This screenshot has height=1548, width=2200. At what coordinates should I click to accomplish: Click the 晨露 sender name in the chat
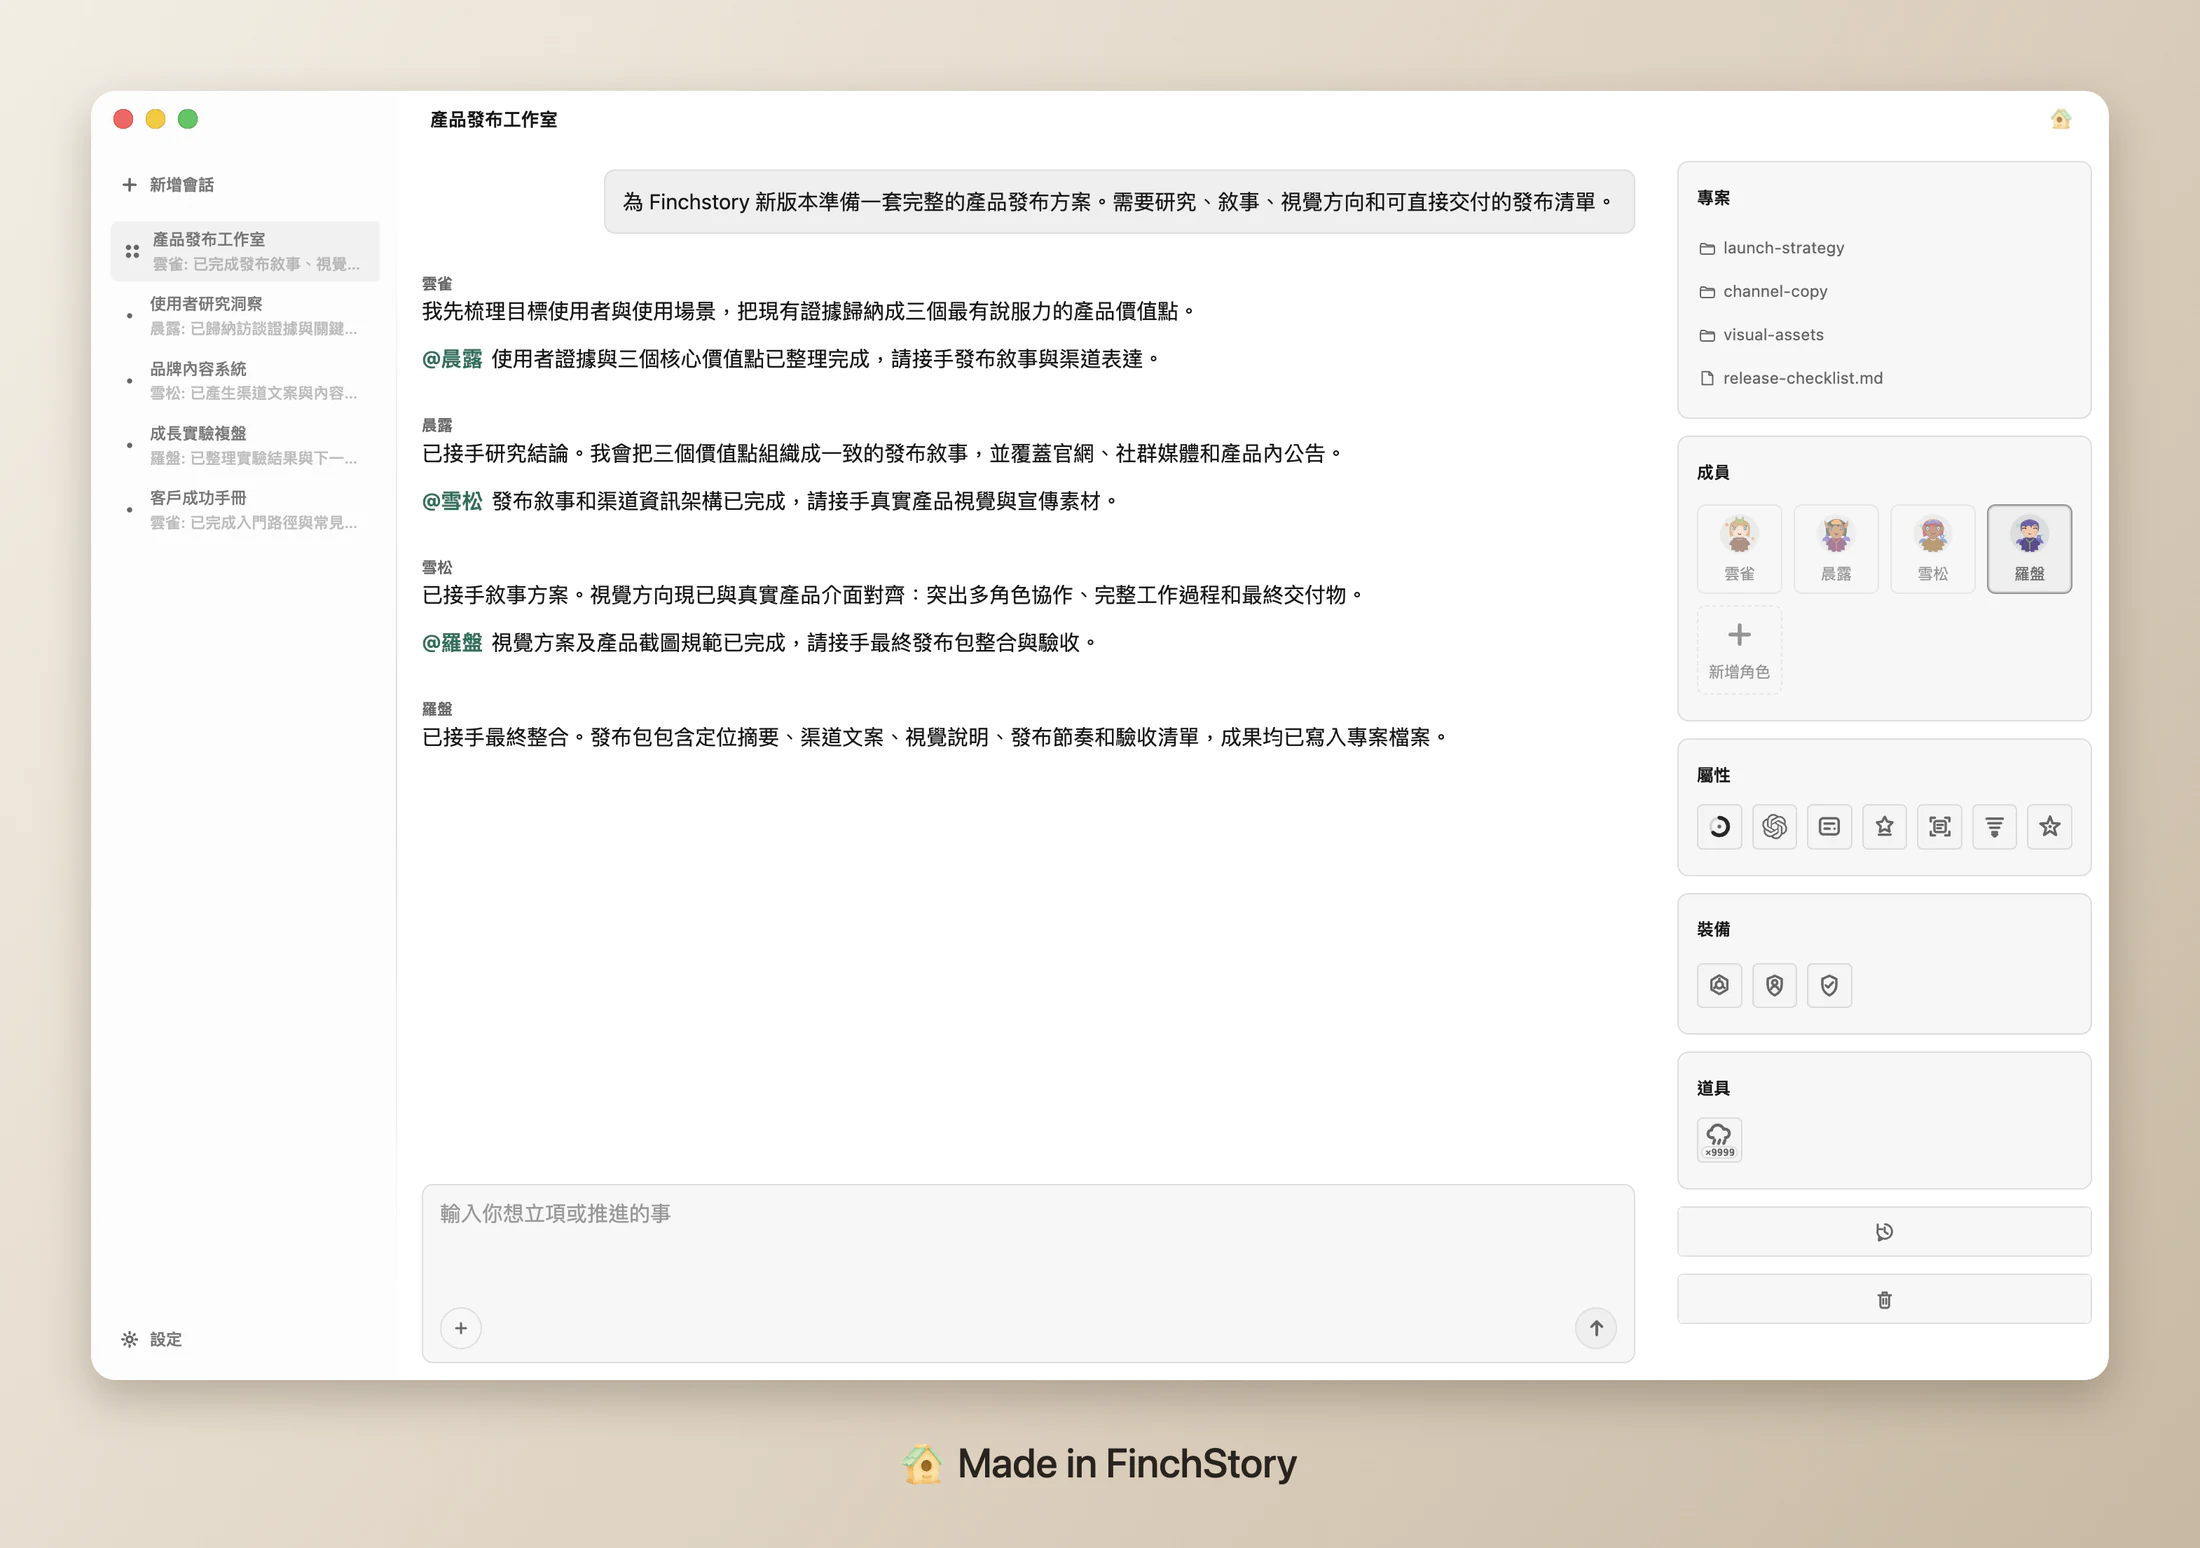[x=437, y=426]
